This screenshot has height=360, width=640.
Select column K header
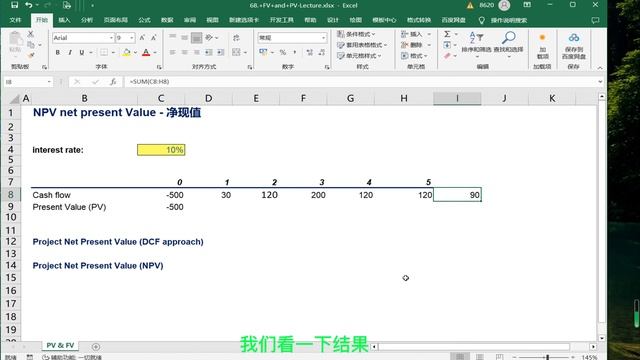[552, 98]
